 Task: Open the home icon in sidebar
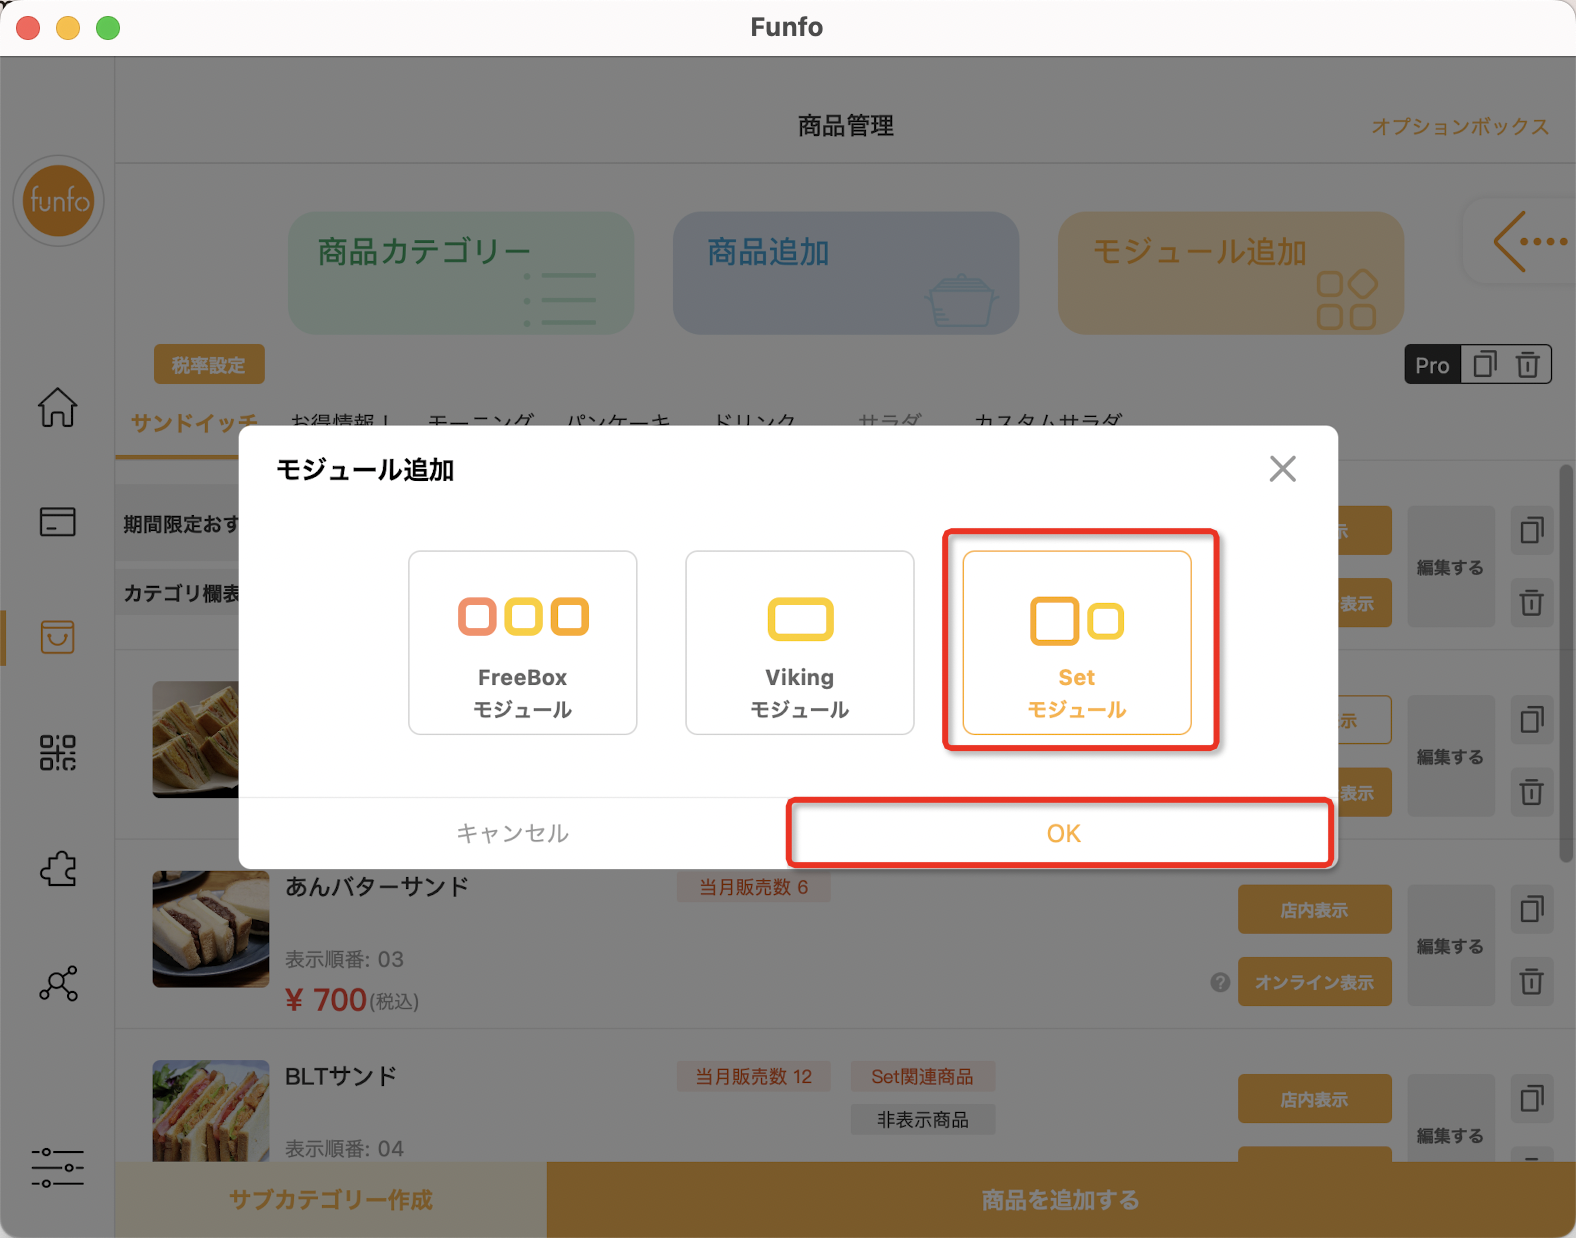click(x=58, y=407)
